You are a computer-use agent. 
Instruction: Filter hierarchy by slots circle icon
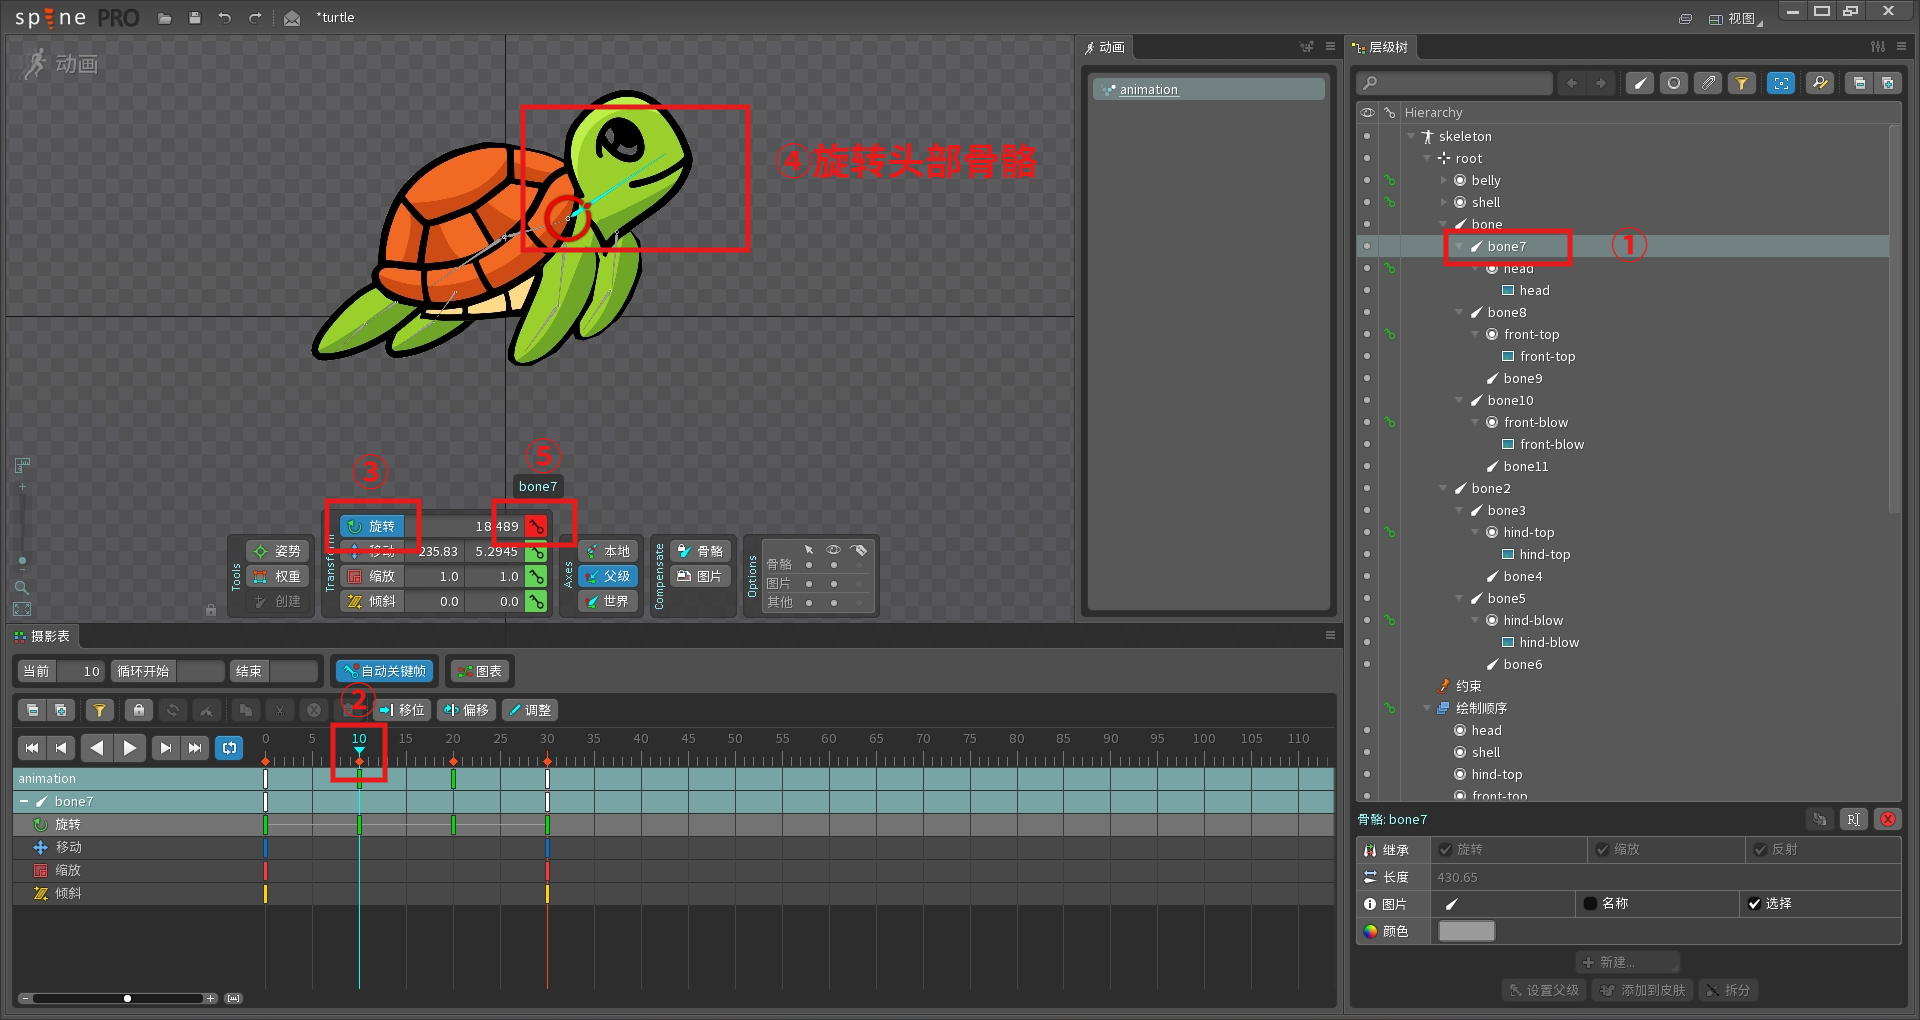1674,83
